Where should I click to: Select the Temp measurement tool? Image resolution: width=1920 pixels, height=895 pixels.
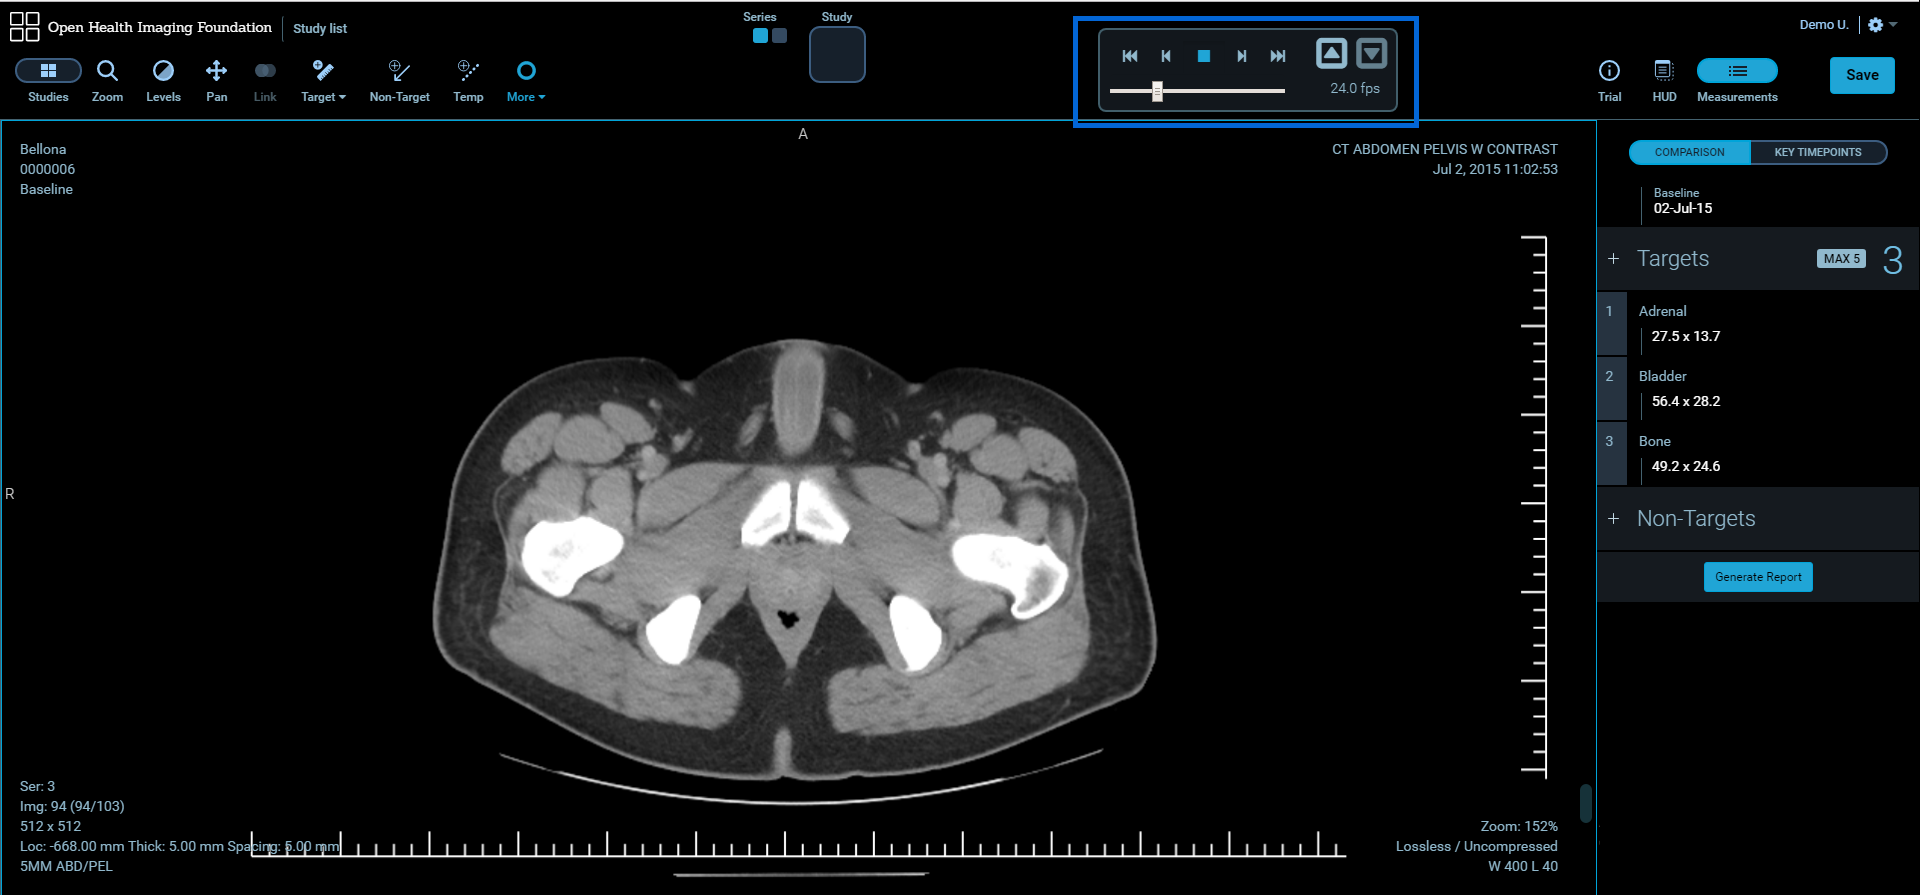[x=468, y=80]
